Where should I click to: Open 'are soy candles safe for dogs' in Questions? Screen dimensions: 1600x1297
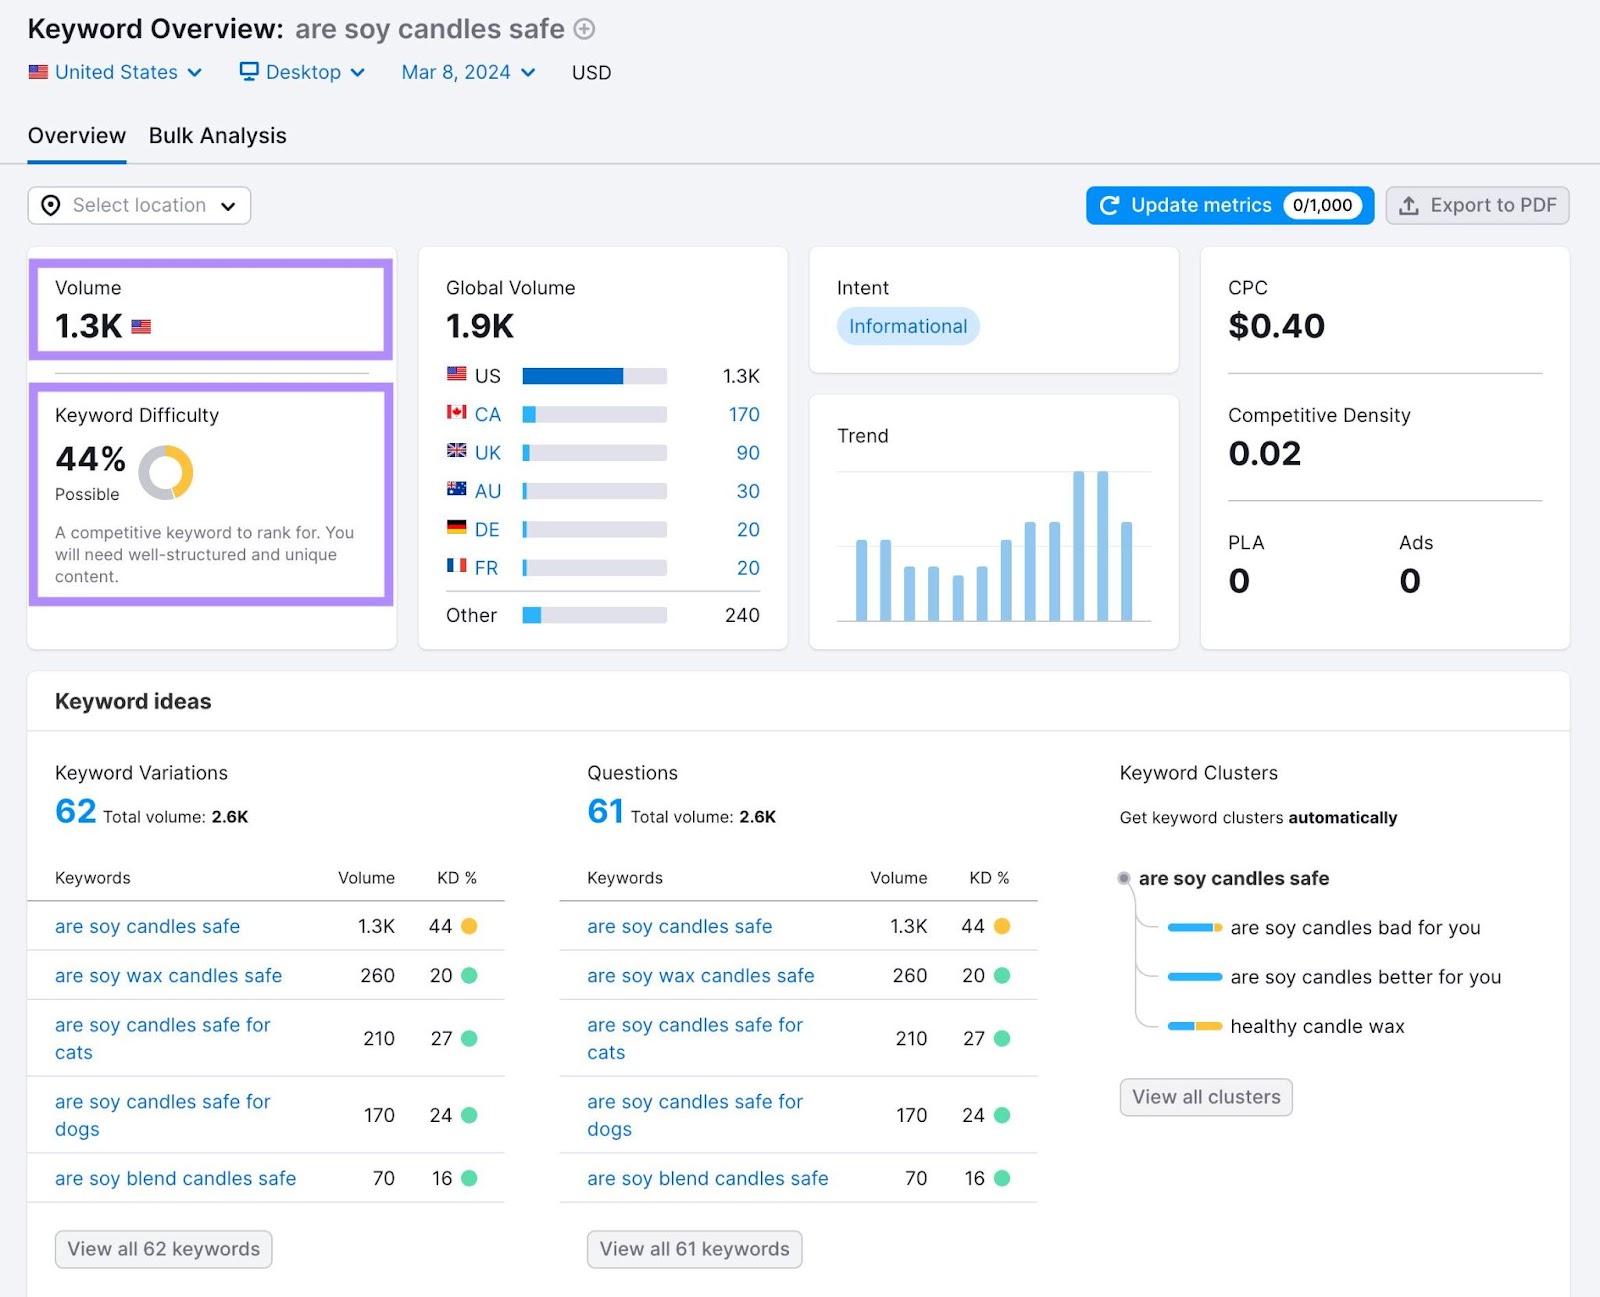click(695, 1115)
